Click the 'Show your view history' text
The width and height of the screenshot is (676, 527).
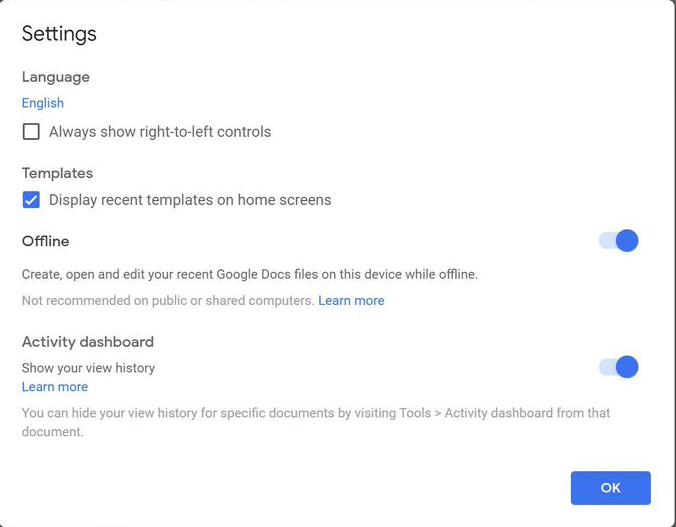click(x=88, y=368)
